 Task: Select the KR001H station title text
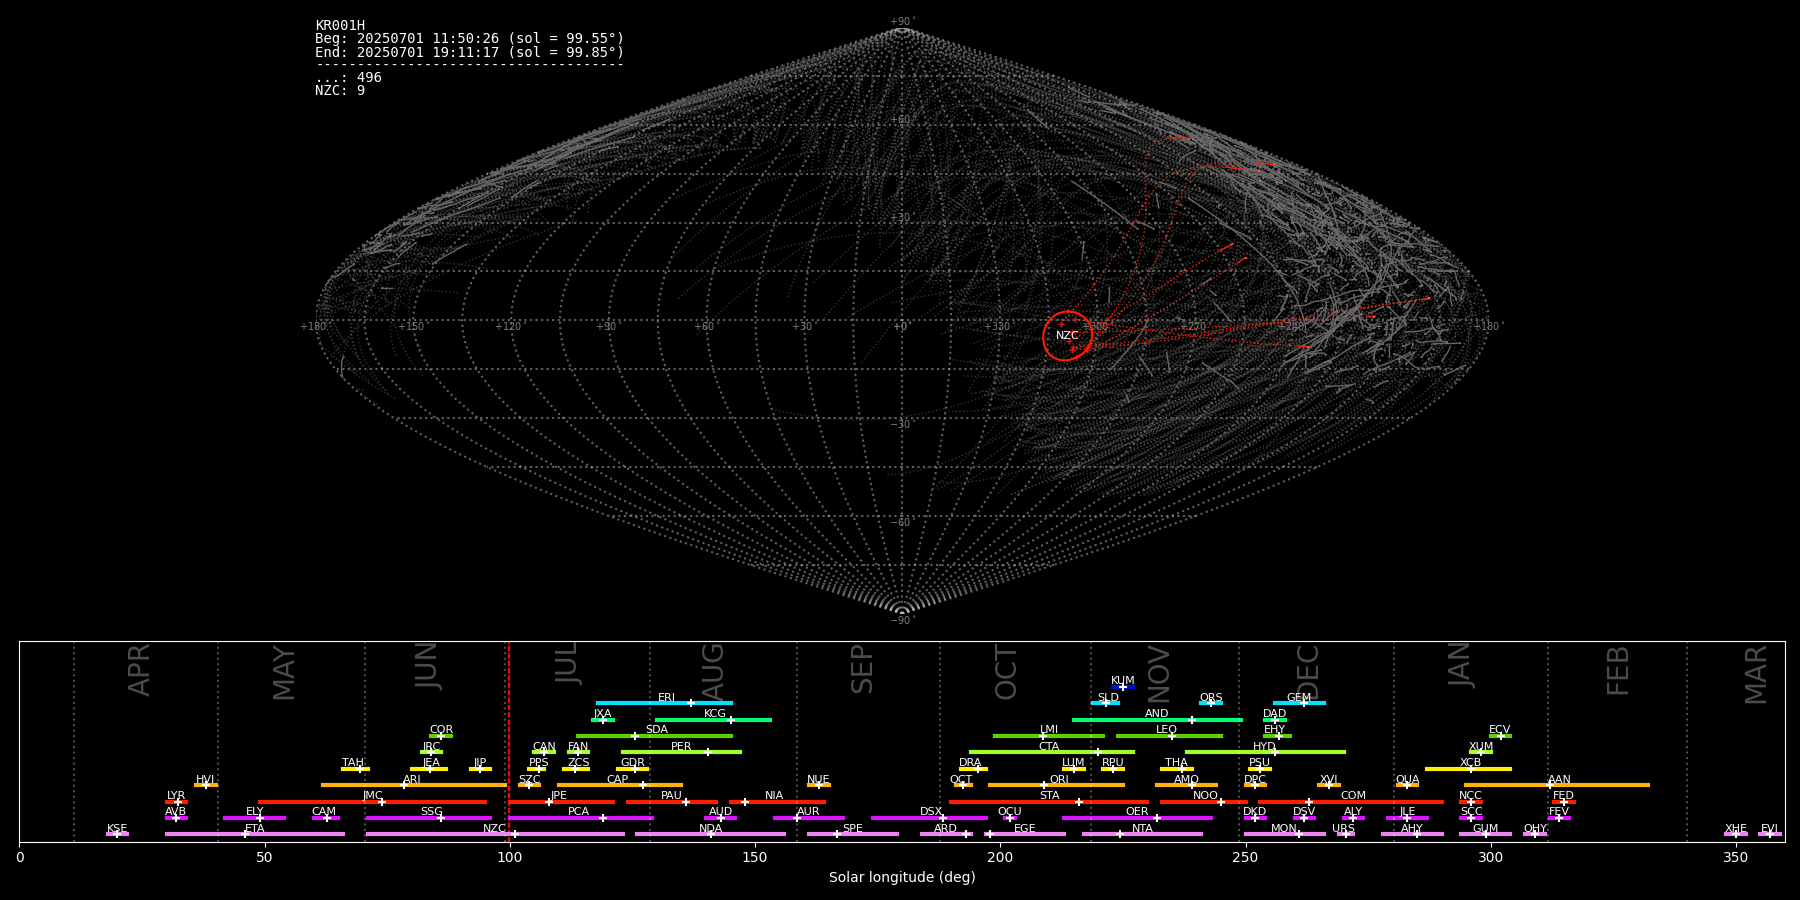(340, 26)
